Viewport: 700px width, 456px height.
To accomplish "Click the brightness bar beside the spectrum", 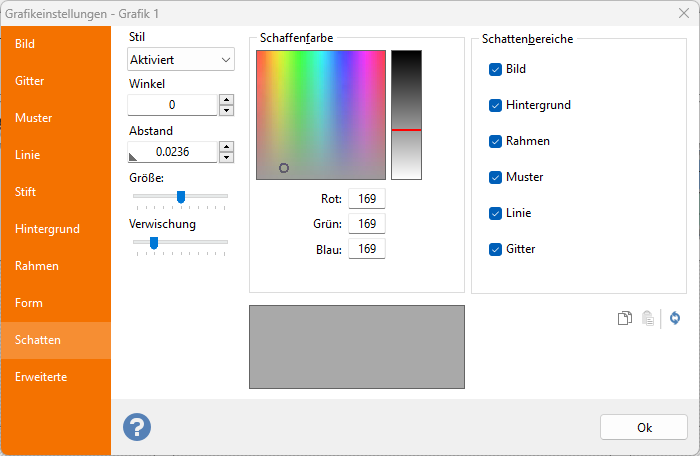I will point(406,114).
